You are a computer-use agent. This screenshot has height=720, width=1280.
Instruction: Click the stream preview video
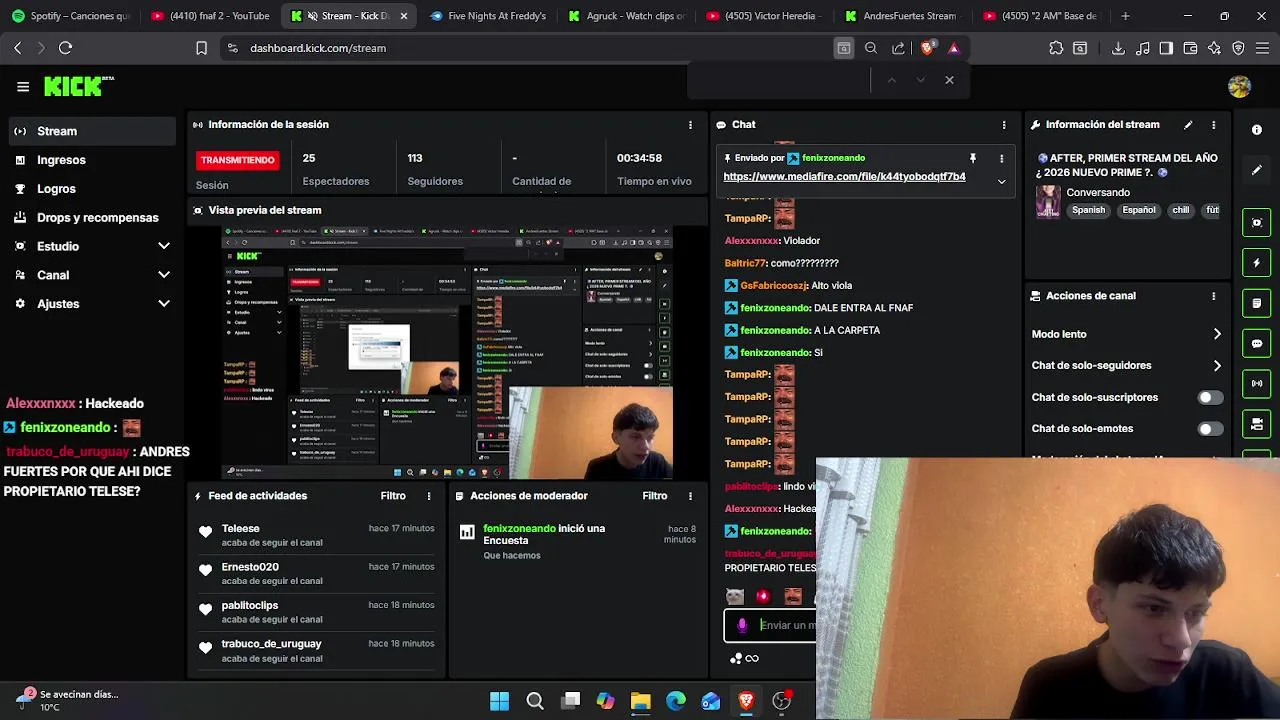tap(447, 353)
